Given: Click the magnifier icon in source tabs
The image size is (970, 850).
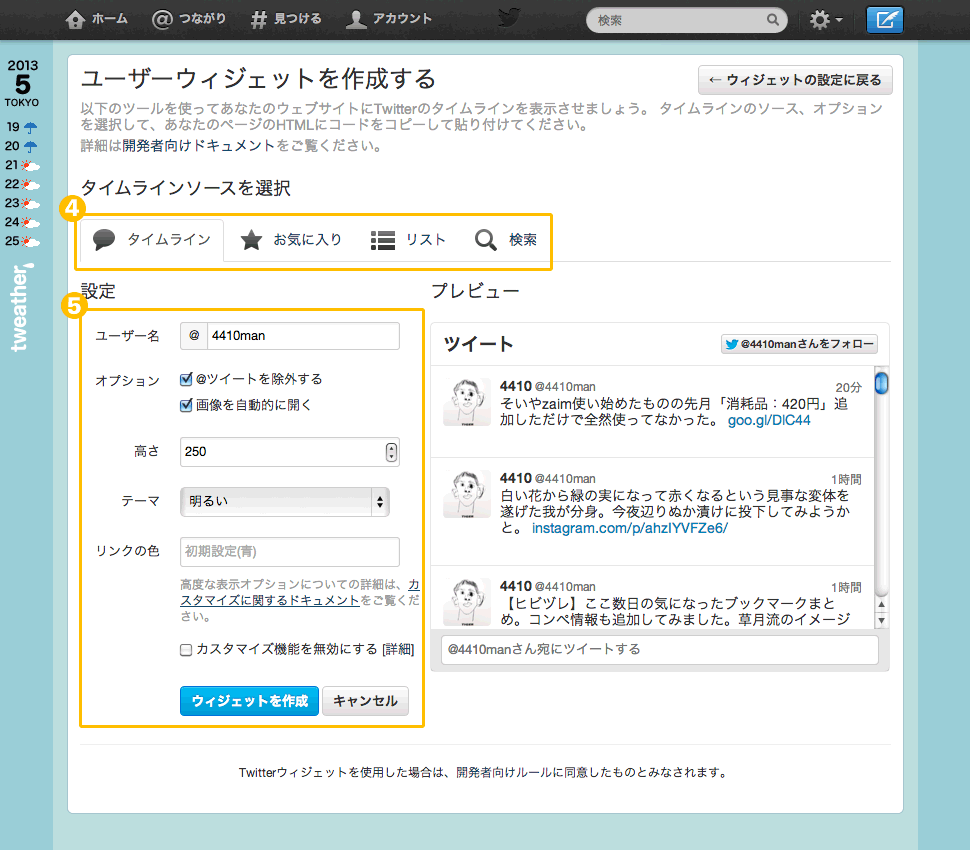Looking at the screenshot, I should 486,240.
